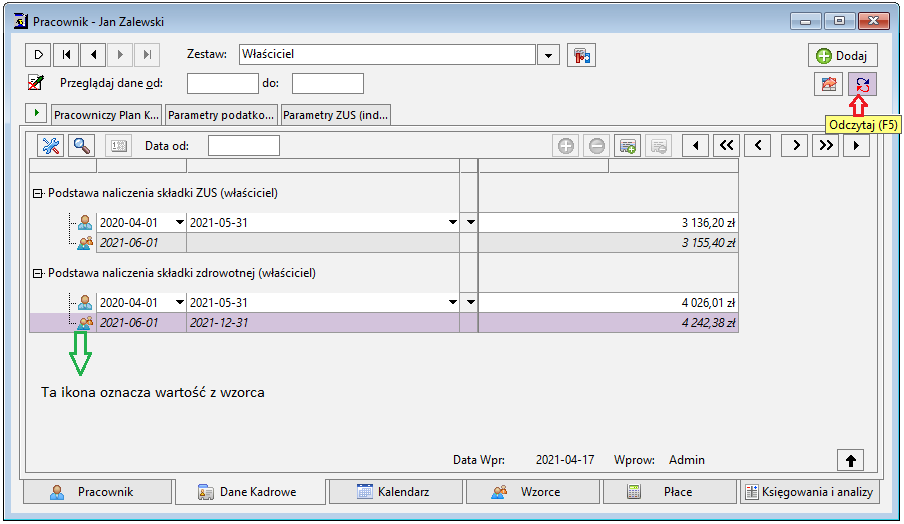The height and width of the screenshot is (524, 904).
Task: Click the edit pencil icon near Przeglądaj dane
Action: point(36,83)
